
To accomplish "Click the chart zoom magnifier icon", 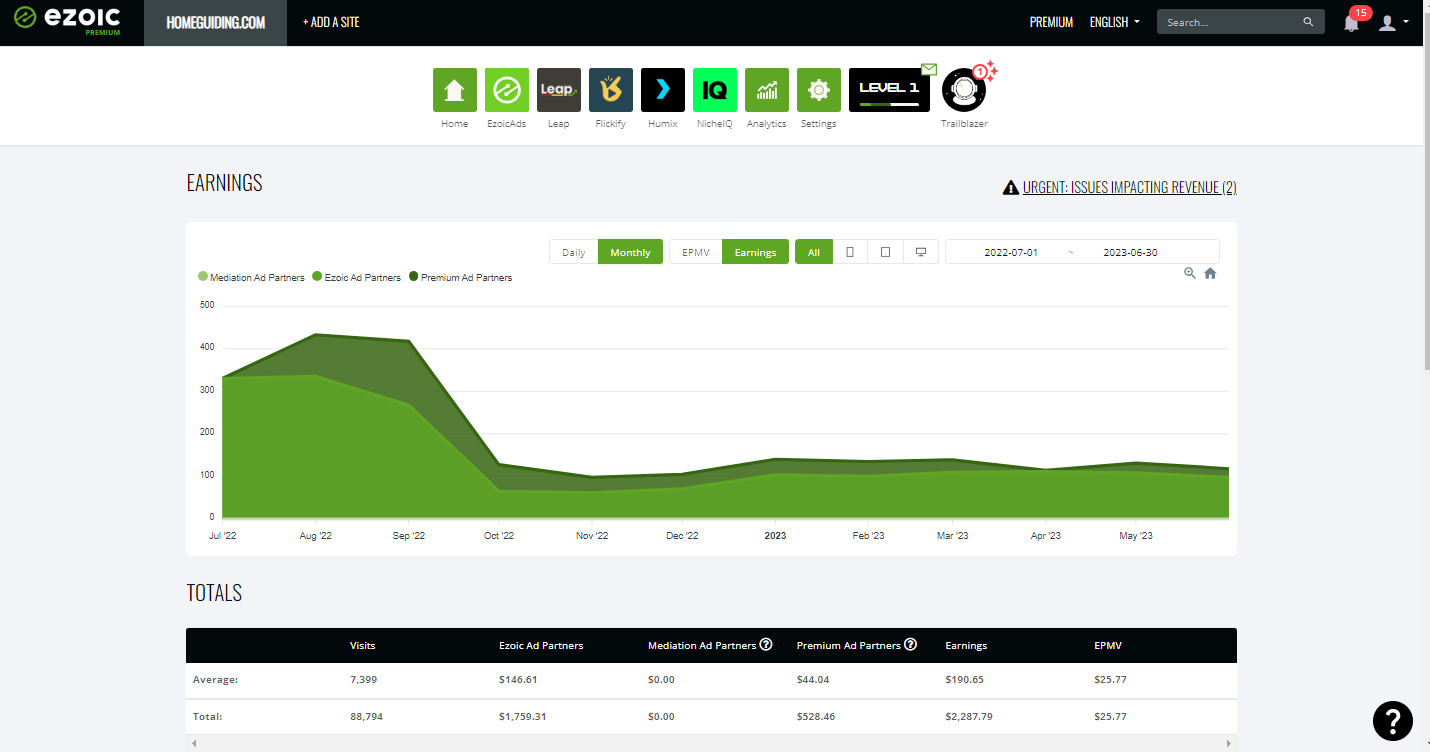I will tap(1190, 273).
